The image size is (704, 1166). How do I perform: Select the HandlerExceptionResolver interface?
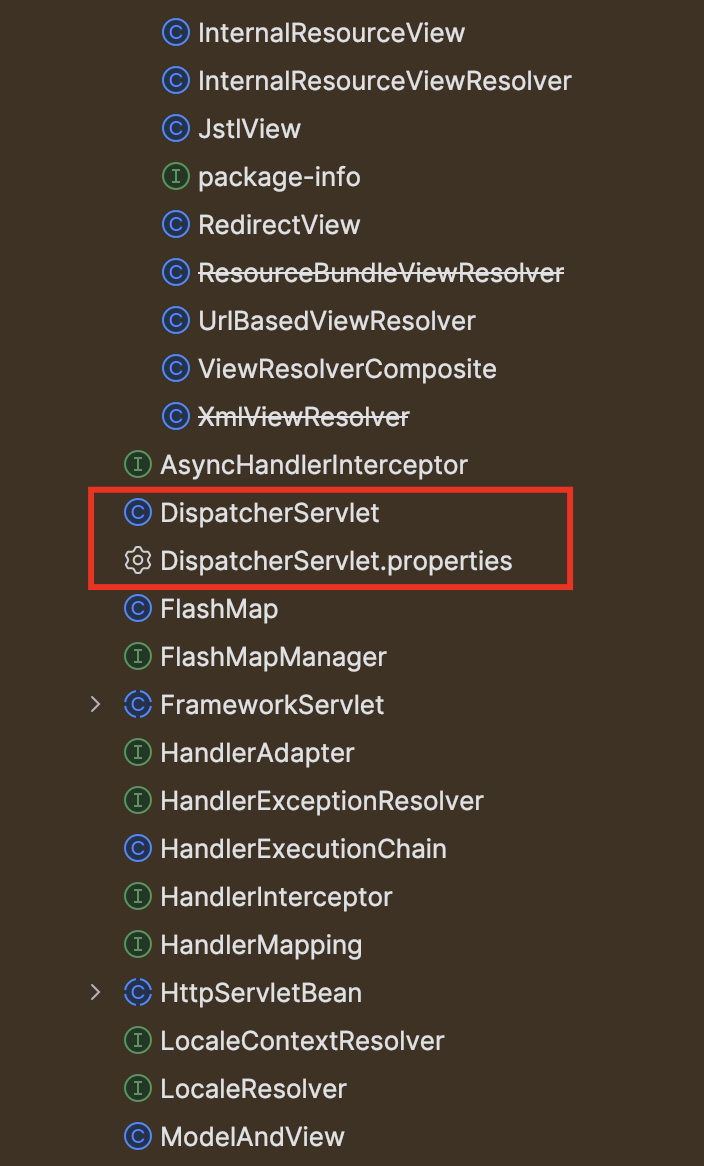point(322,801)
